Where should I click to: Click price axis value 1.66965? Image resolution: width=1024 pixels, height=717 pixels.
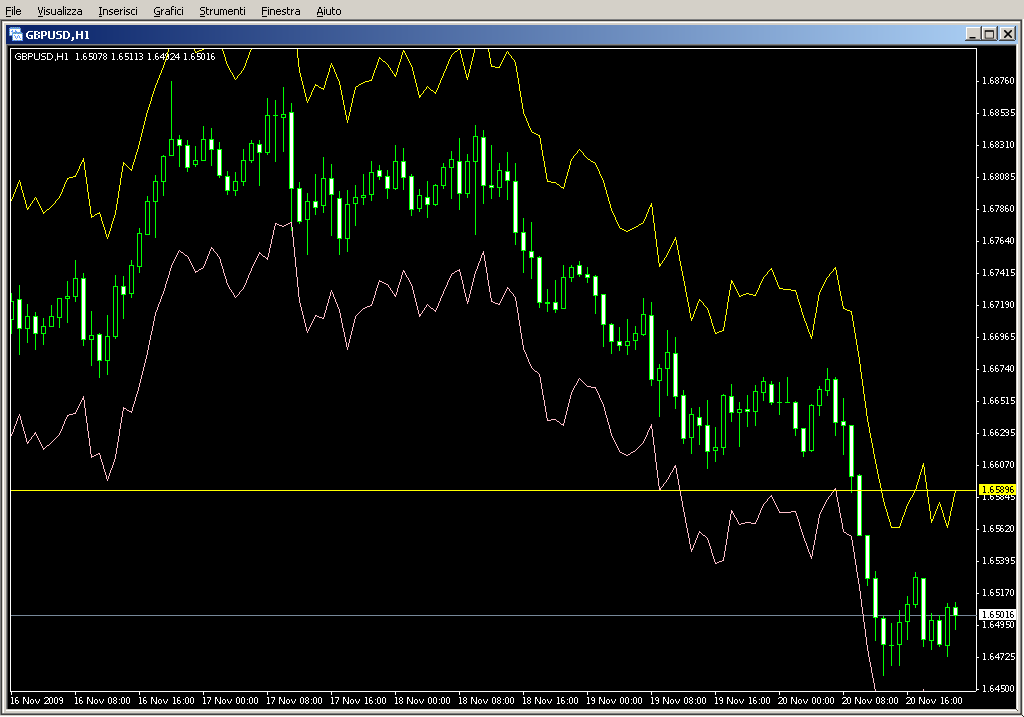click(x=999, y=337)
